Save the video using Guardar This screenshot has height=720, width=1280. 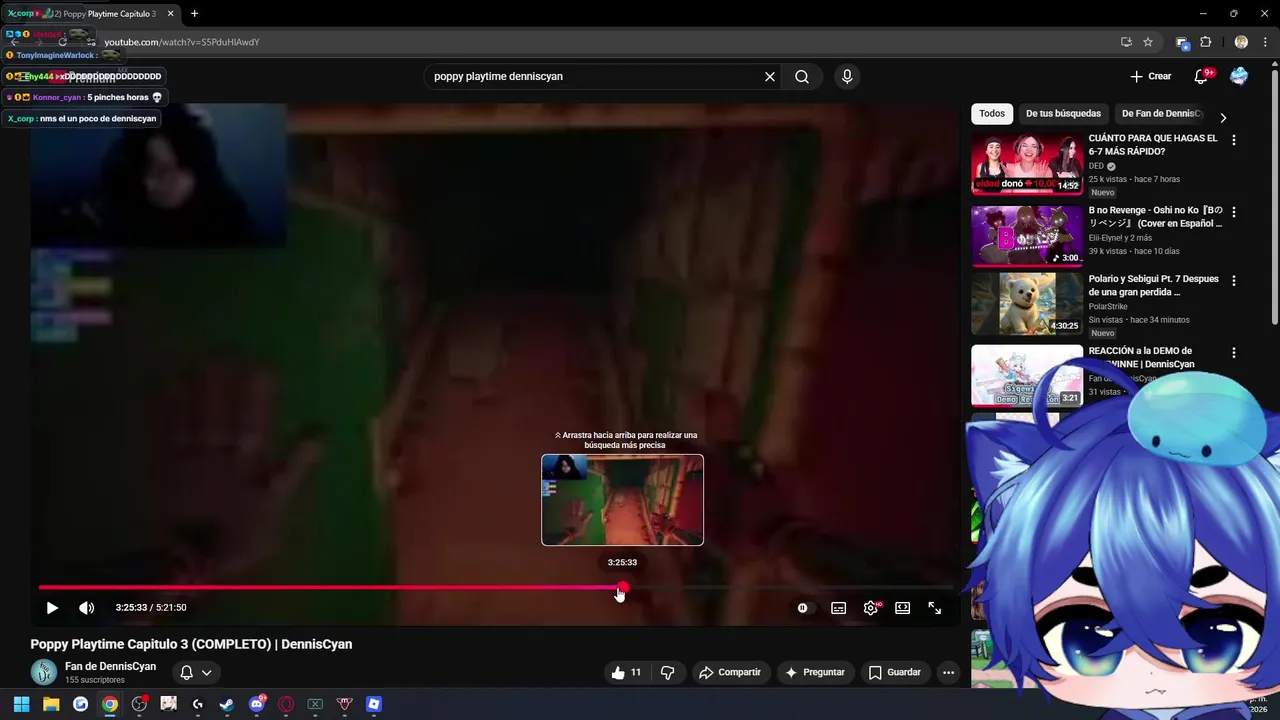[895, 672]
